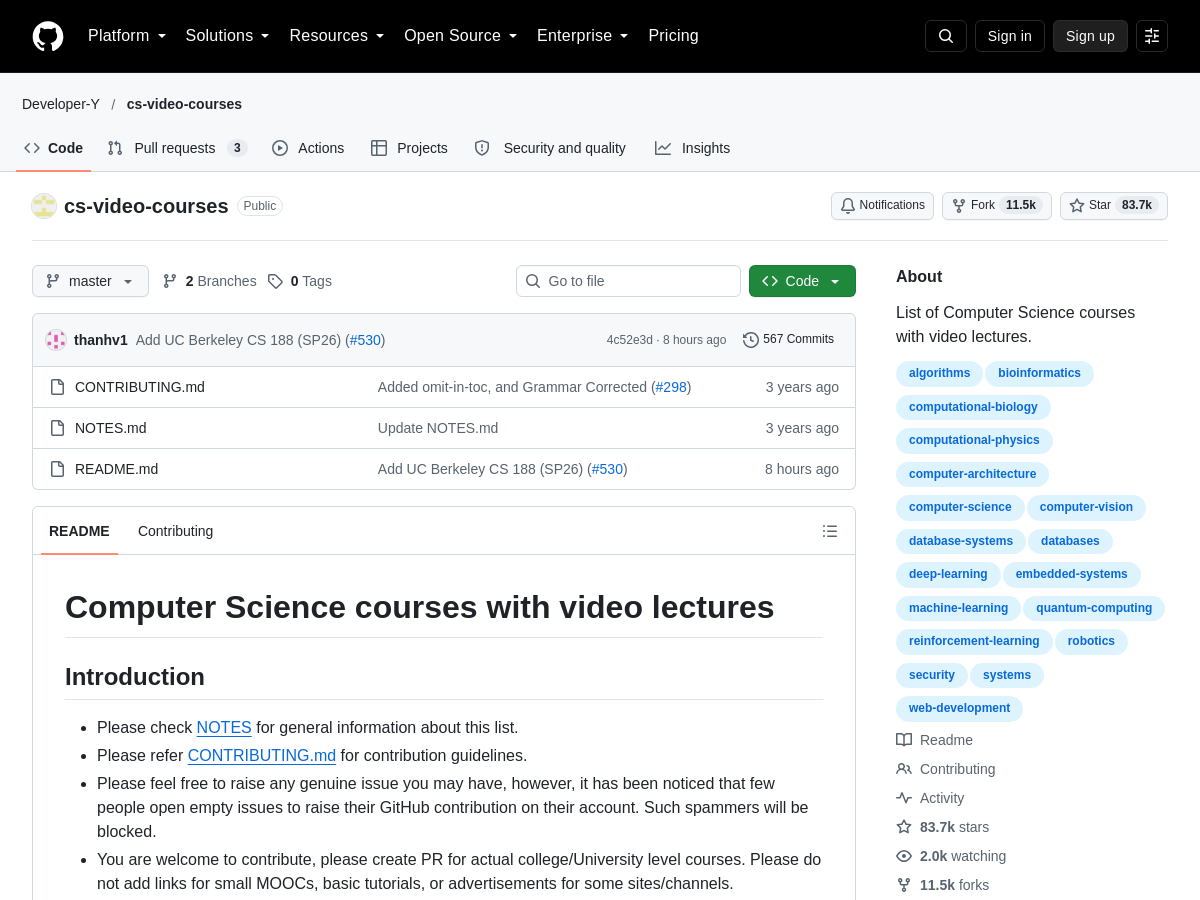Image resolution: width=1200 pixels, height=900 pixels.
Task: Open commit hash 4c52e3d
Action: pyautogui.click(x=629, y=340)
